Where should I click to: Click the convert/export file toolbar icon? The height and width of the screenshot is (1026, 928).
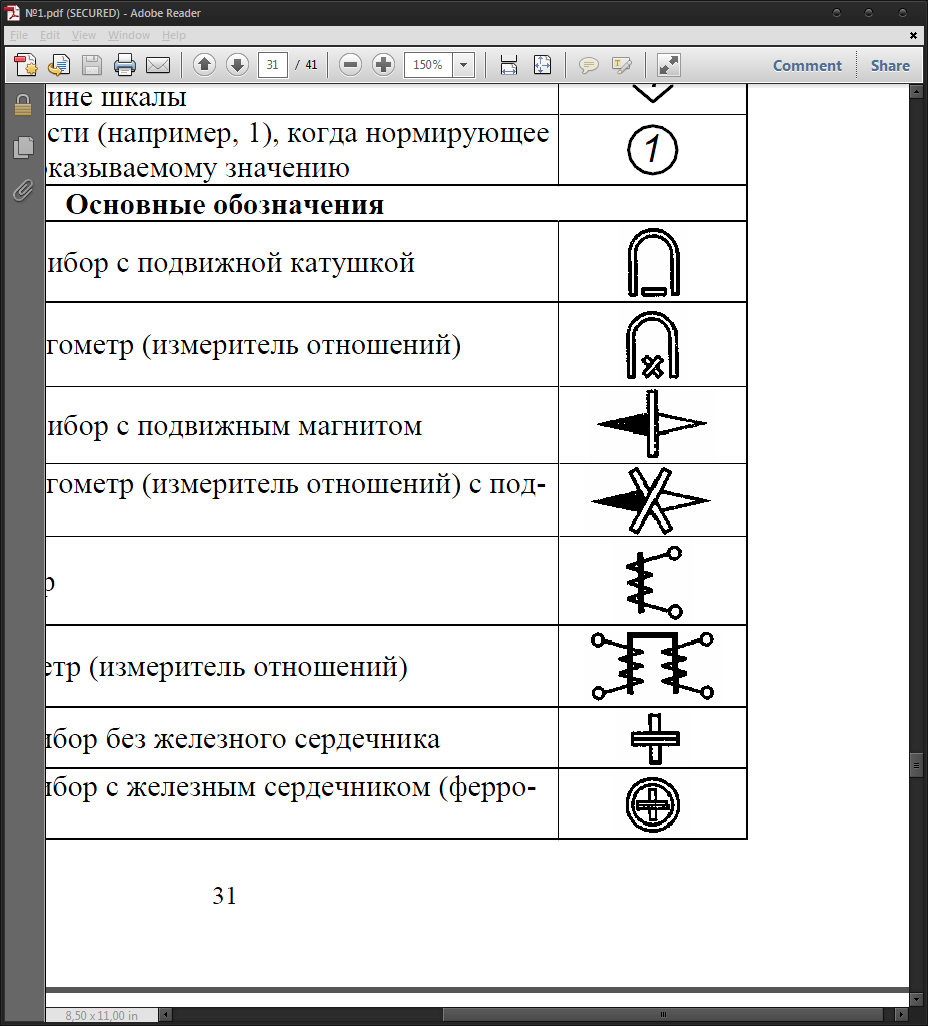59,65
